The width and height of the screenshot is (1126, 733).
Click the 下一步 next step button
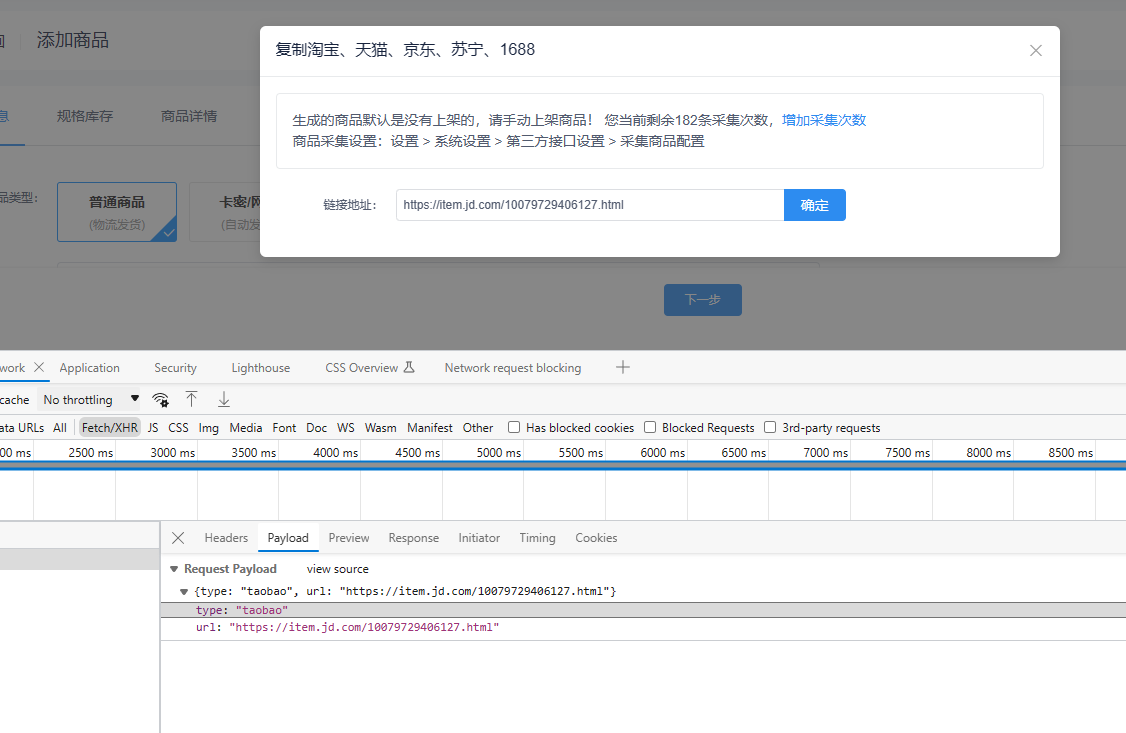click(702, 300)
